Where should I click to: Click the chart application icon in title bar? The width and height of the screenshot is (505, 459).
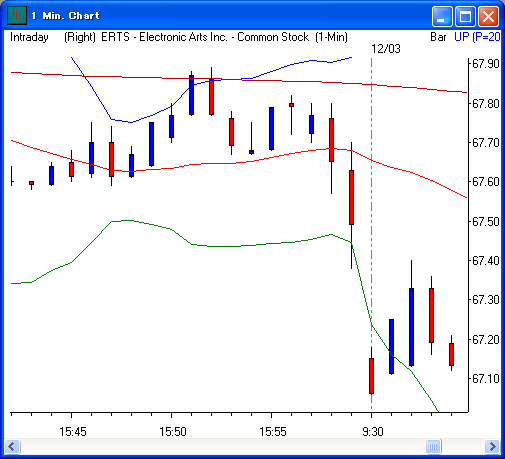coord(17,15)
